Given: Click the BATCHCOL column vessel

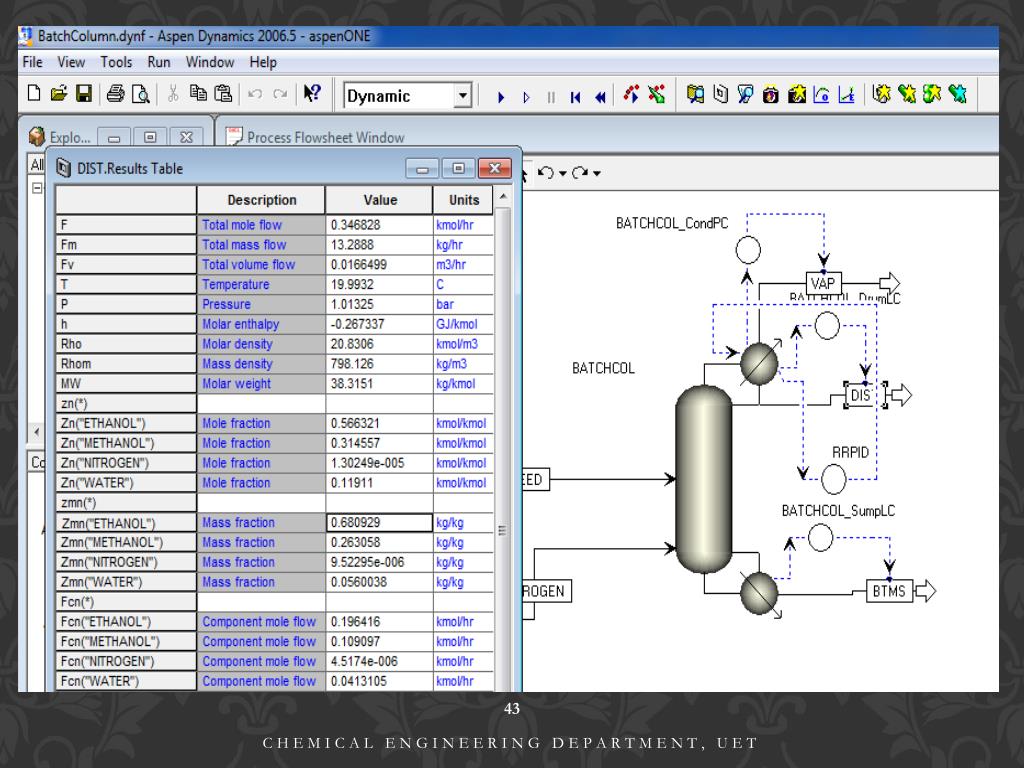Looking at the screenshot, I should coord(703,479).
